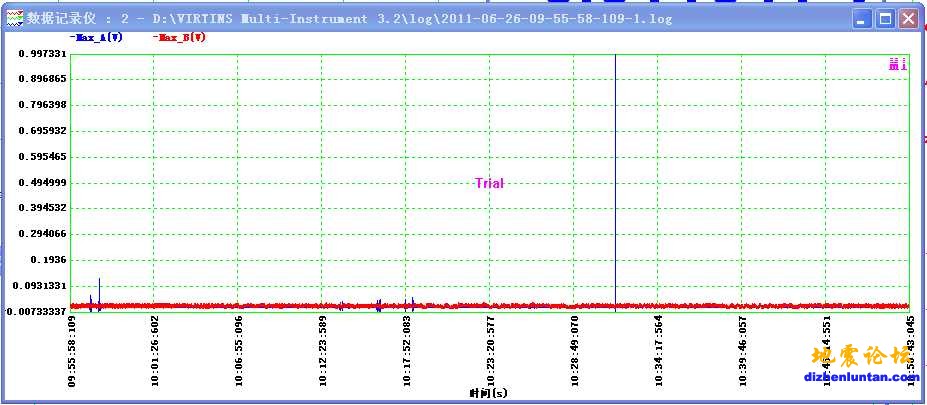Click the small blue spike near the plot start
This screenshot has width=927, height=405.
pos(99,294)
